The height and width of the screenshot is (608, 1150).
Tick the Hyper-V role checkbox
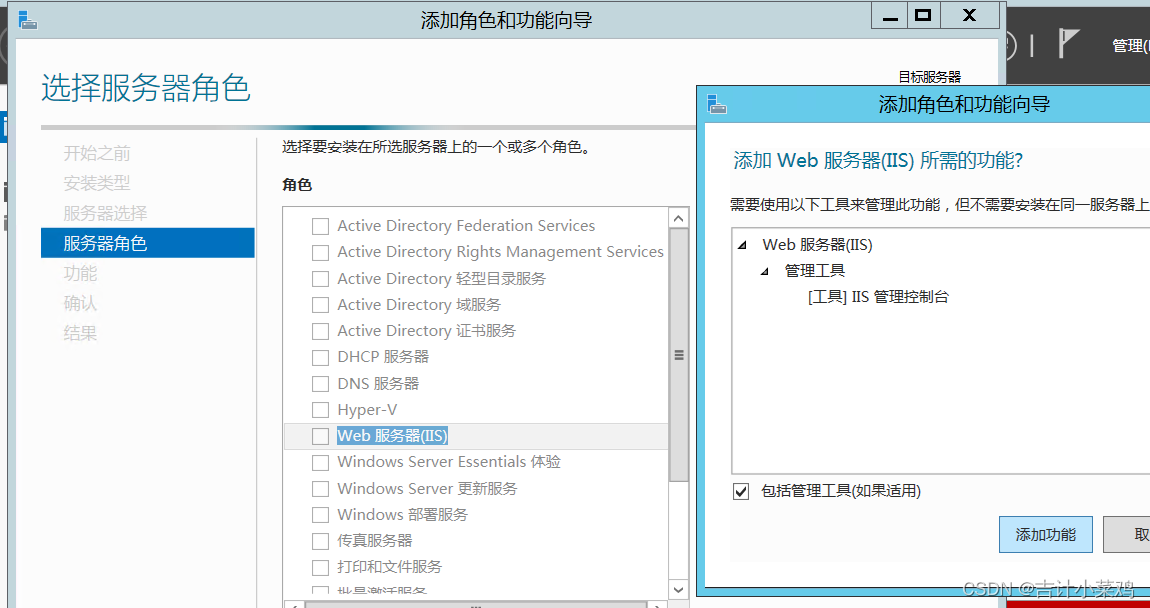321,410
